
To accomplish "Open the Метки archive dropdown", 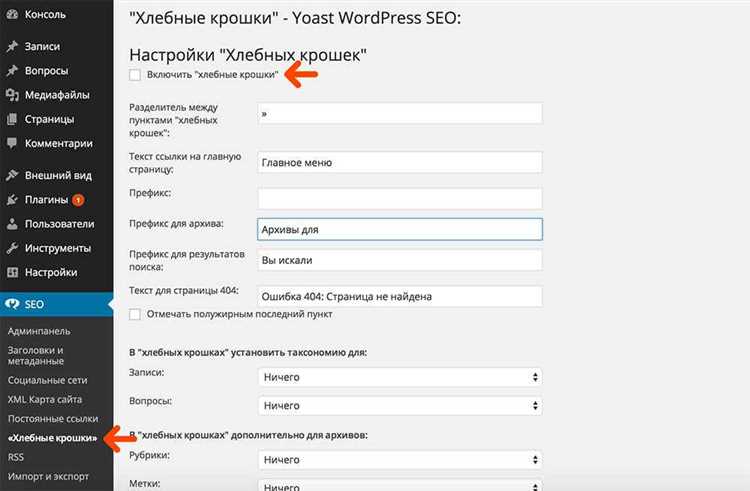I will (x=400, y=485).
